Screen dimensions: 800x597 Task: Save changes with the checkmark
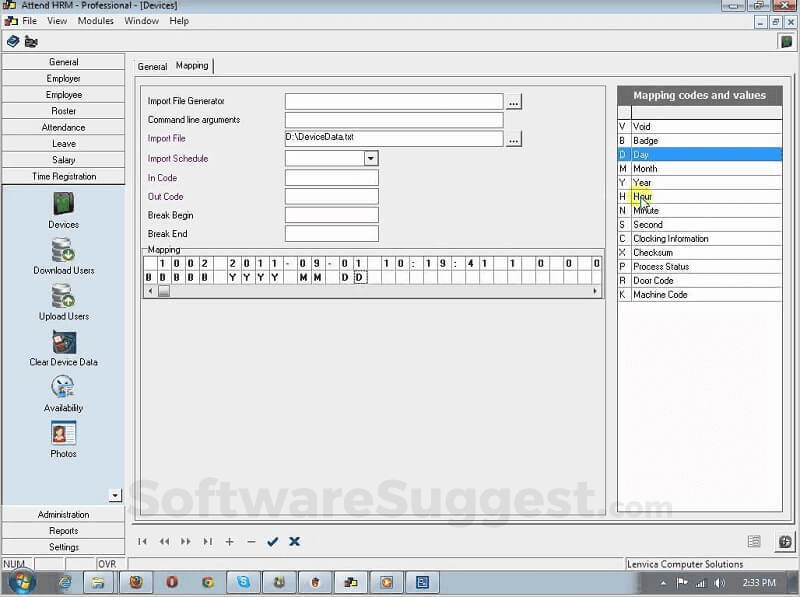[x=272, y=541]
